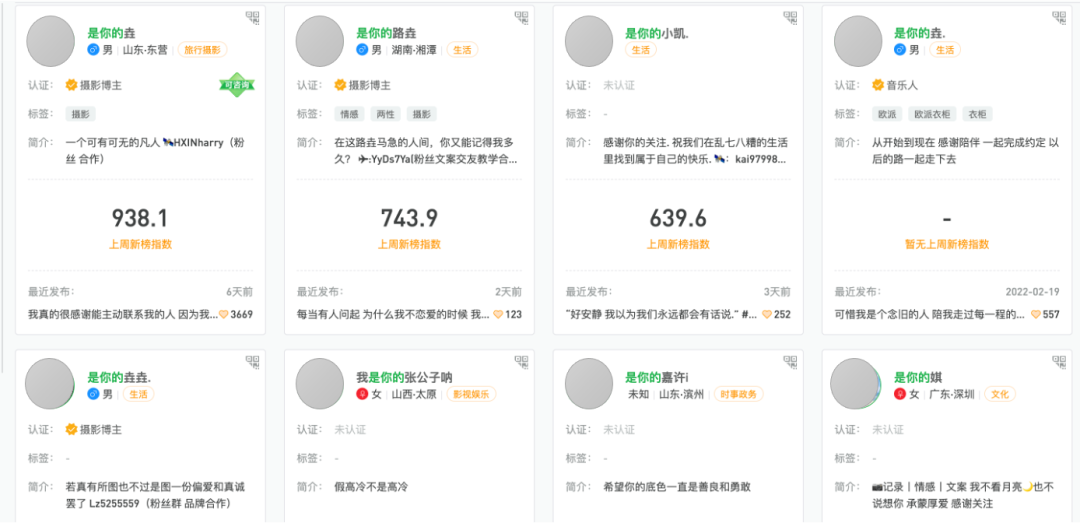Click avatar of 是你的小凯
This screenshot has width=1080, height=523.
[589, 41]
